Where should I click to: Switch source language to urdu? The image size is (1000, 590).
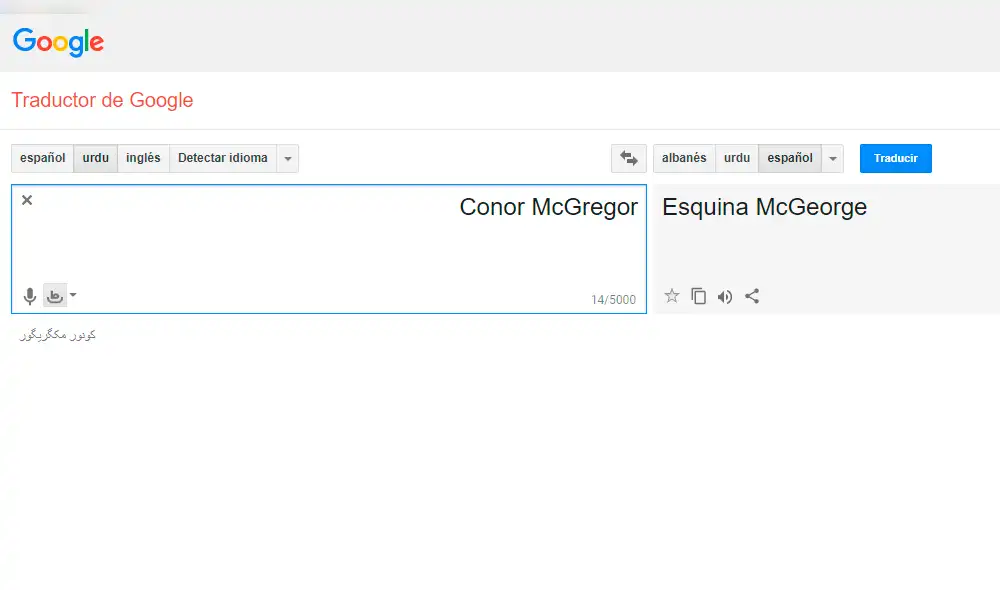(x=95, y=158)
